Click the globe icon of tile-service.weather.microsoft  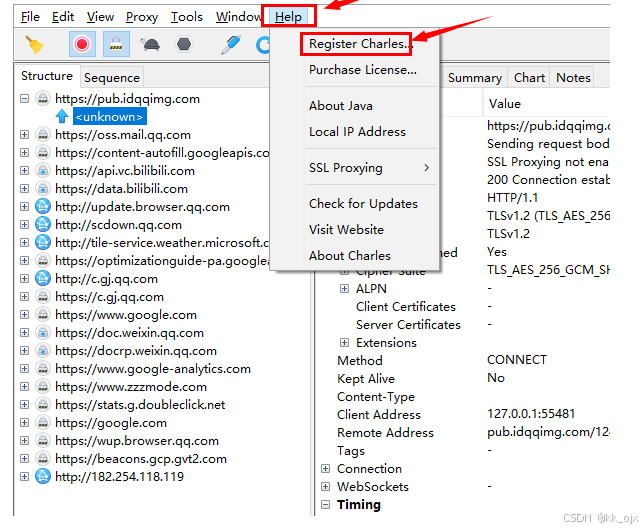[43, 243]
